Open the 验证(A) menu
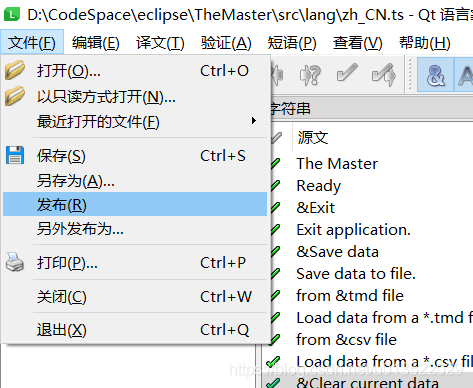Image resolution: width=473 pixels, height=388 pixels. coord(226,43)
